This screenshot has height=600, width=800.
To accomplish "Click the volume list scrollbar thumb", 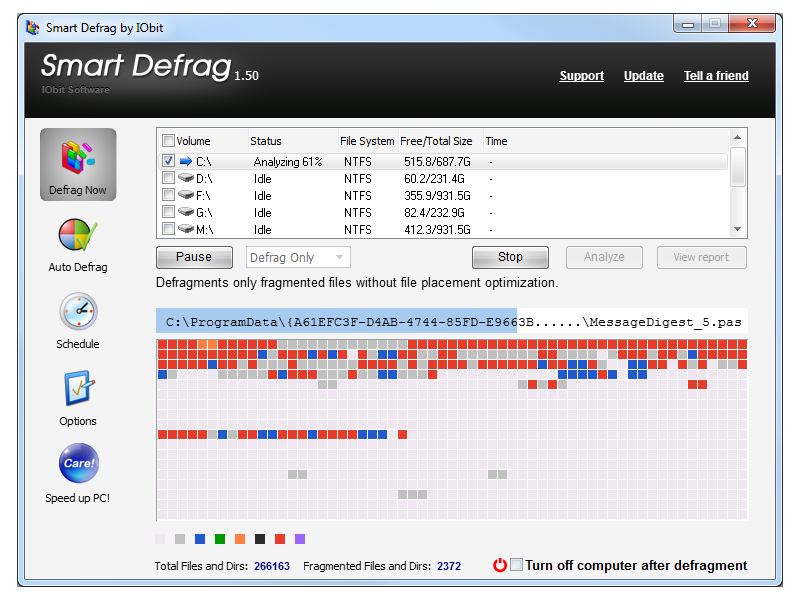I will tap(737, 166).
